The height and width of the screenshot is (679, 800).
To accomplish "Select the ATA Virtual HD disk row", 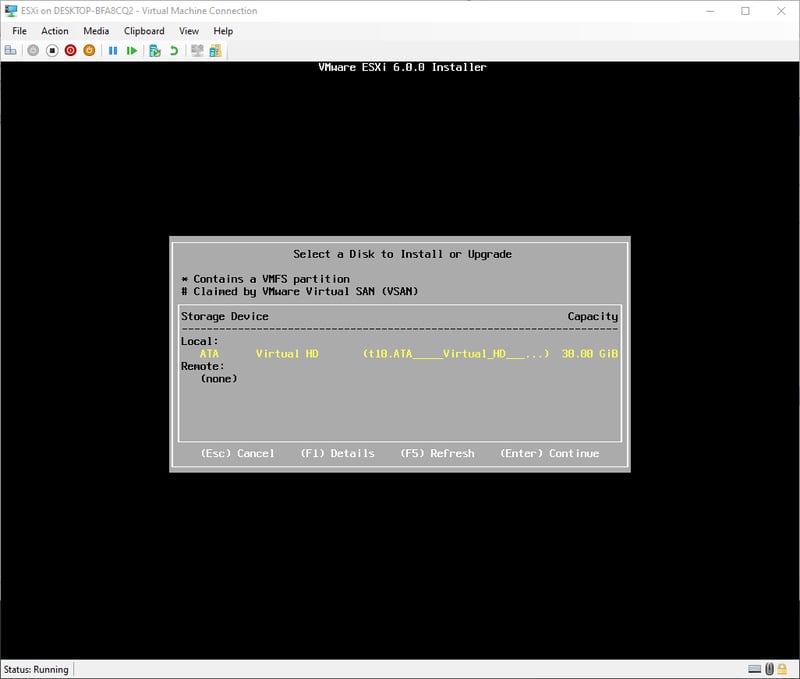I will 399,354.
